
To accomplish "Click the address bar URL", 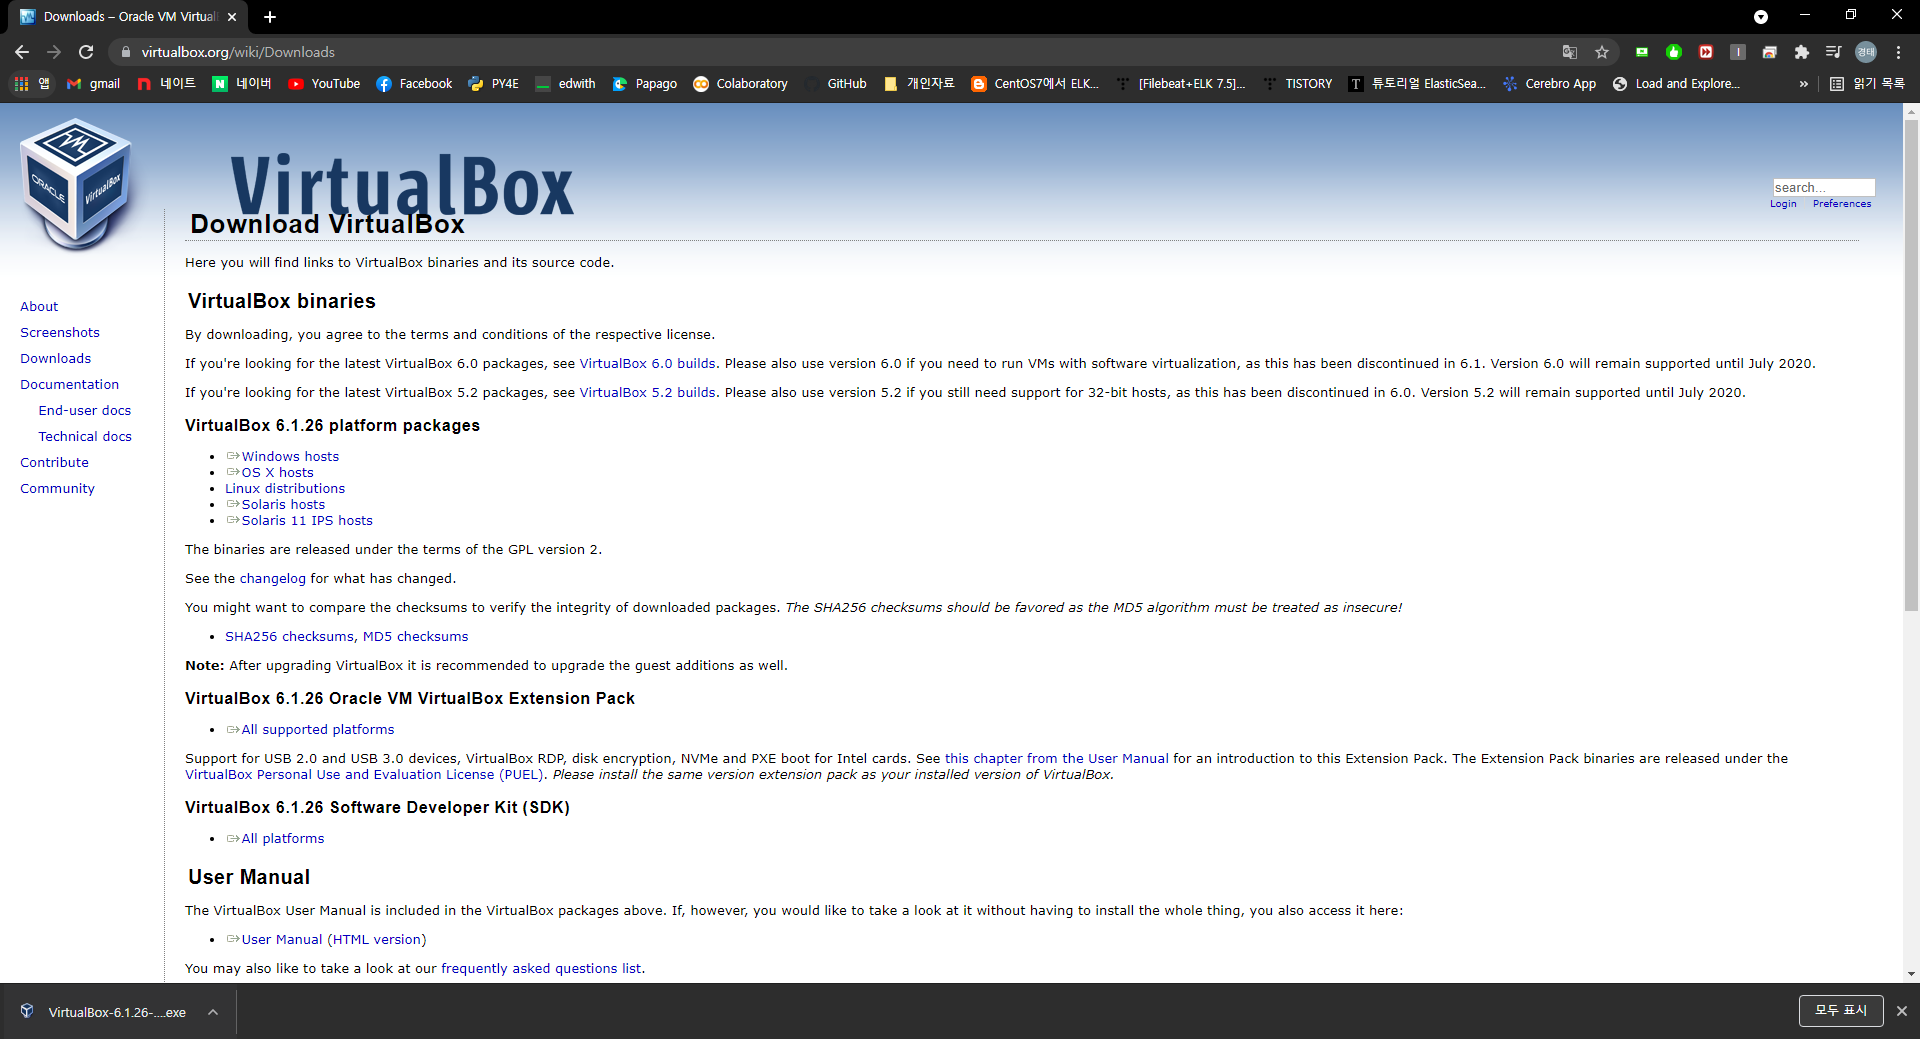I will click(238, 52).
